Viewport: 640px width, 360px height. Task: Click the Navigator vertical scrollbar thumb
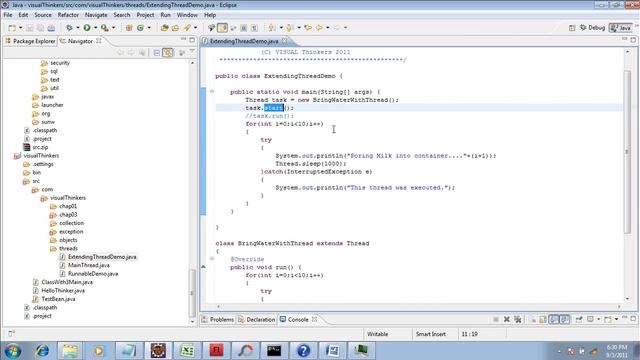(192, 293)
